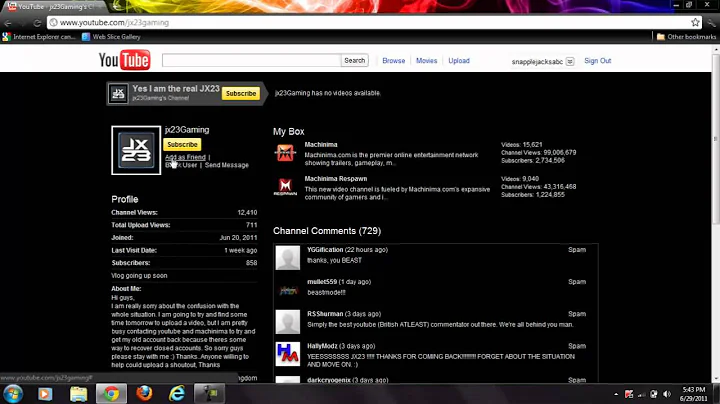The image size is (720, 404).
Task: Show hidden system tray icons
Action: [x=616, y=394]
